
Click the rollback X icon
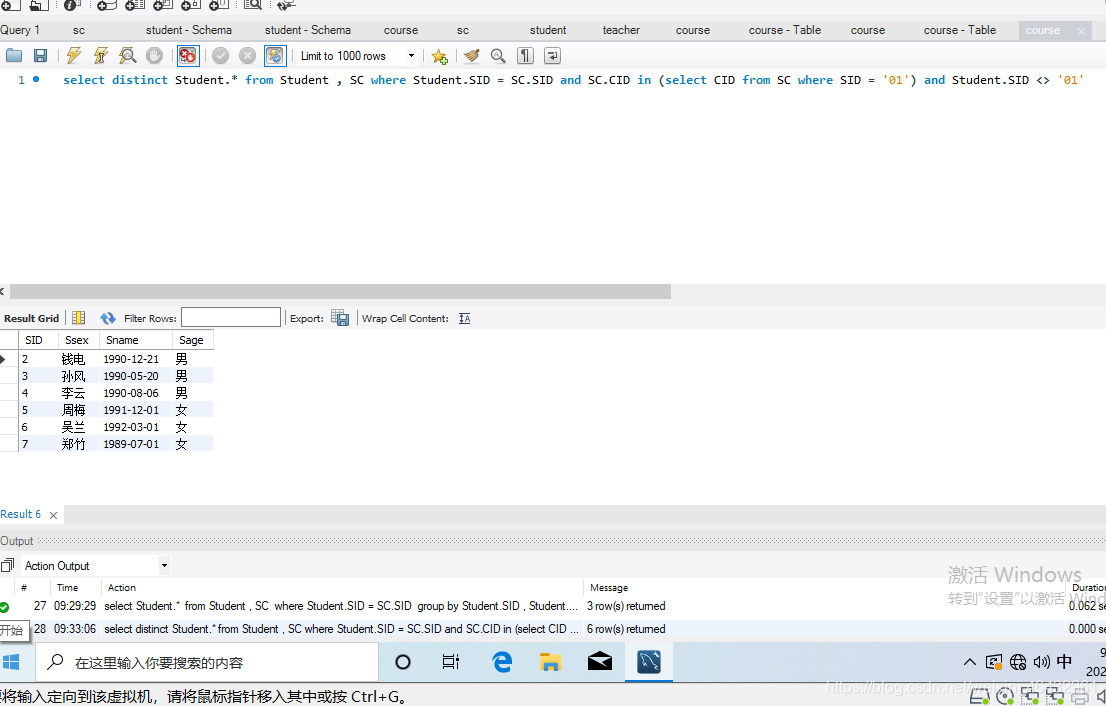pos(247,56)
